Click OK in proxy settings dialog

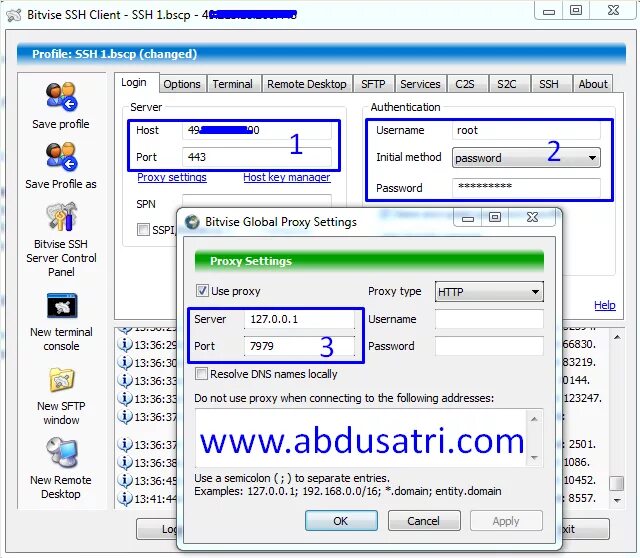[341, 521]
